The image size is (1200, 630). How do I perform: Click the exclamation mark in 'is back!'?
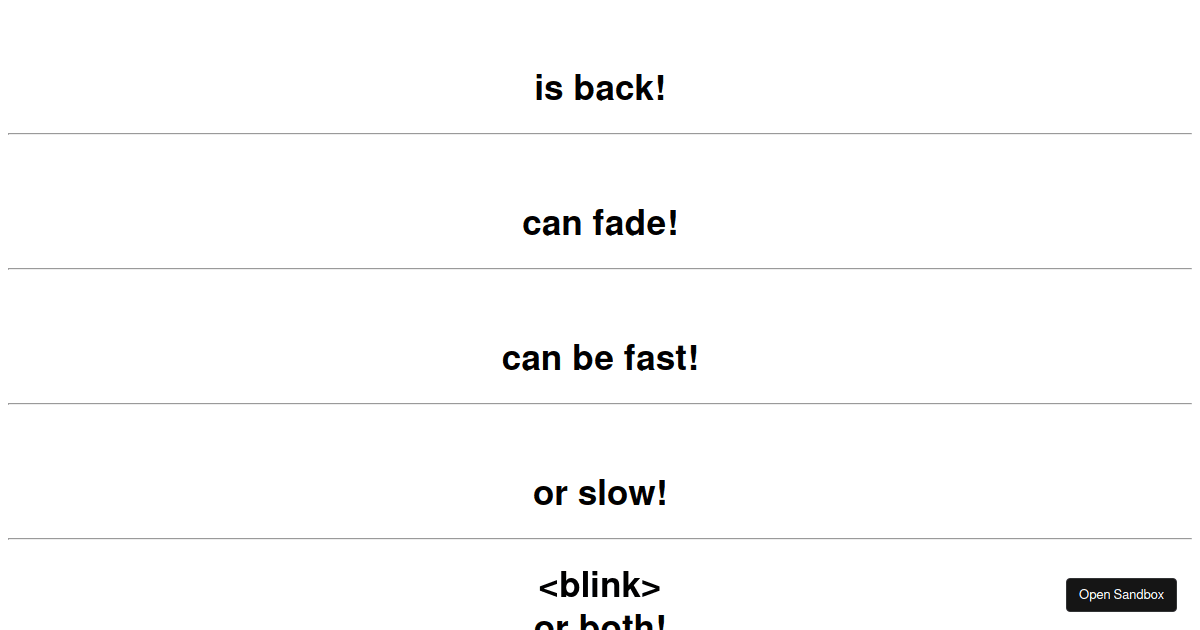pyautogui.click(x=660, y=88)
